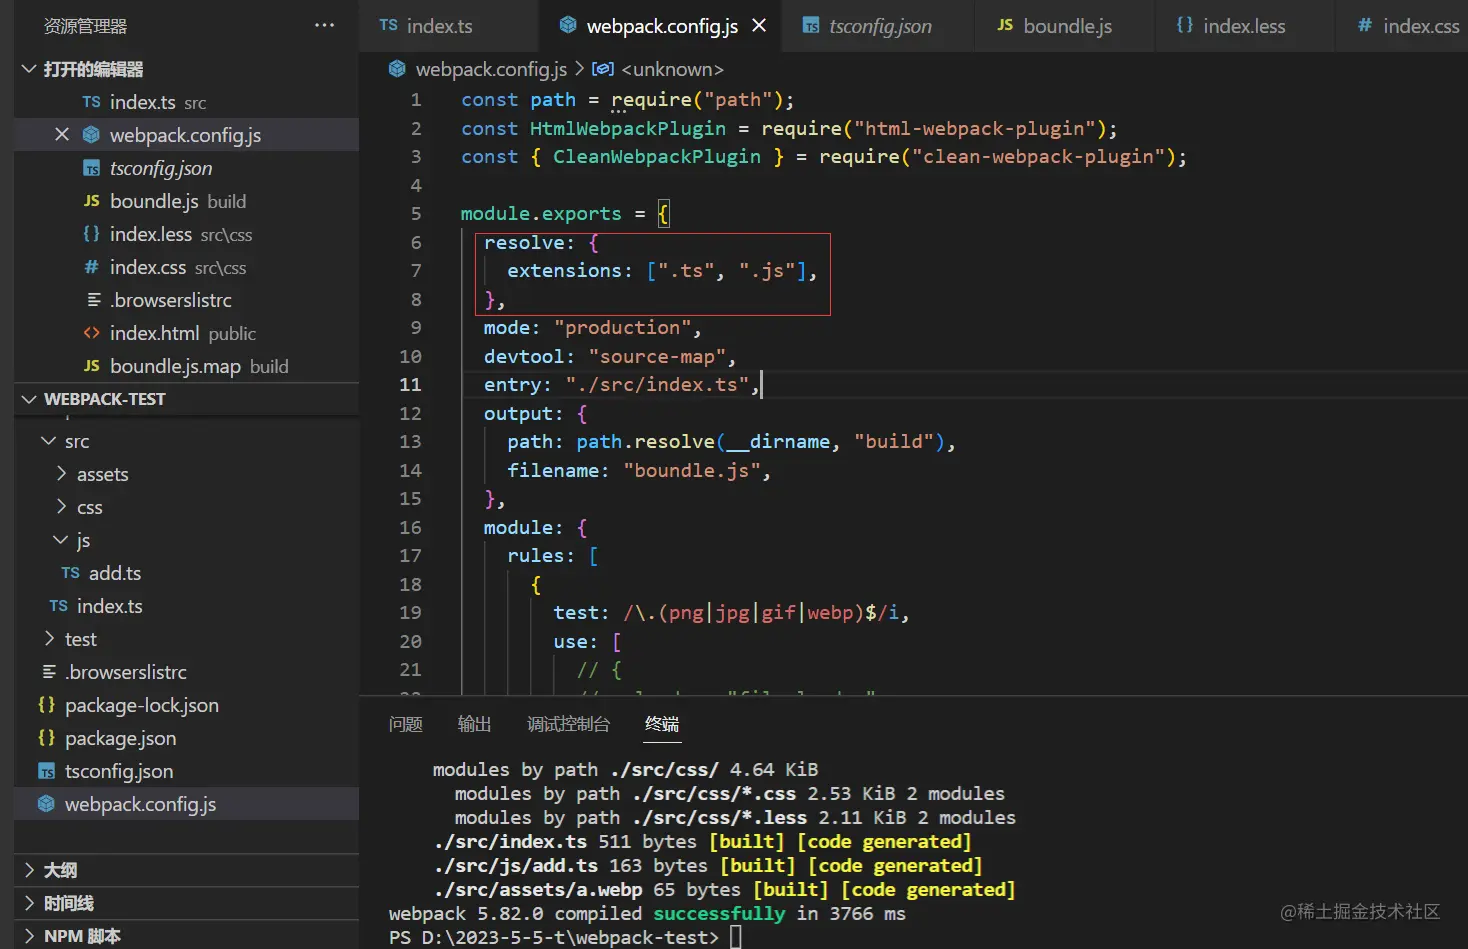The height and width of the screenshot is (949, 1468).
Task: Click the braces icon of the index.less tab
Action: (x=1185, y=25)
